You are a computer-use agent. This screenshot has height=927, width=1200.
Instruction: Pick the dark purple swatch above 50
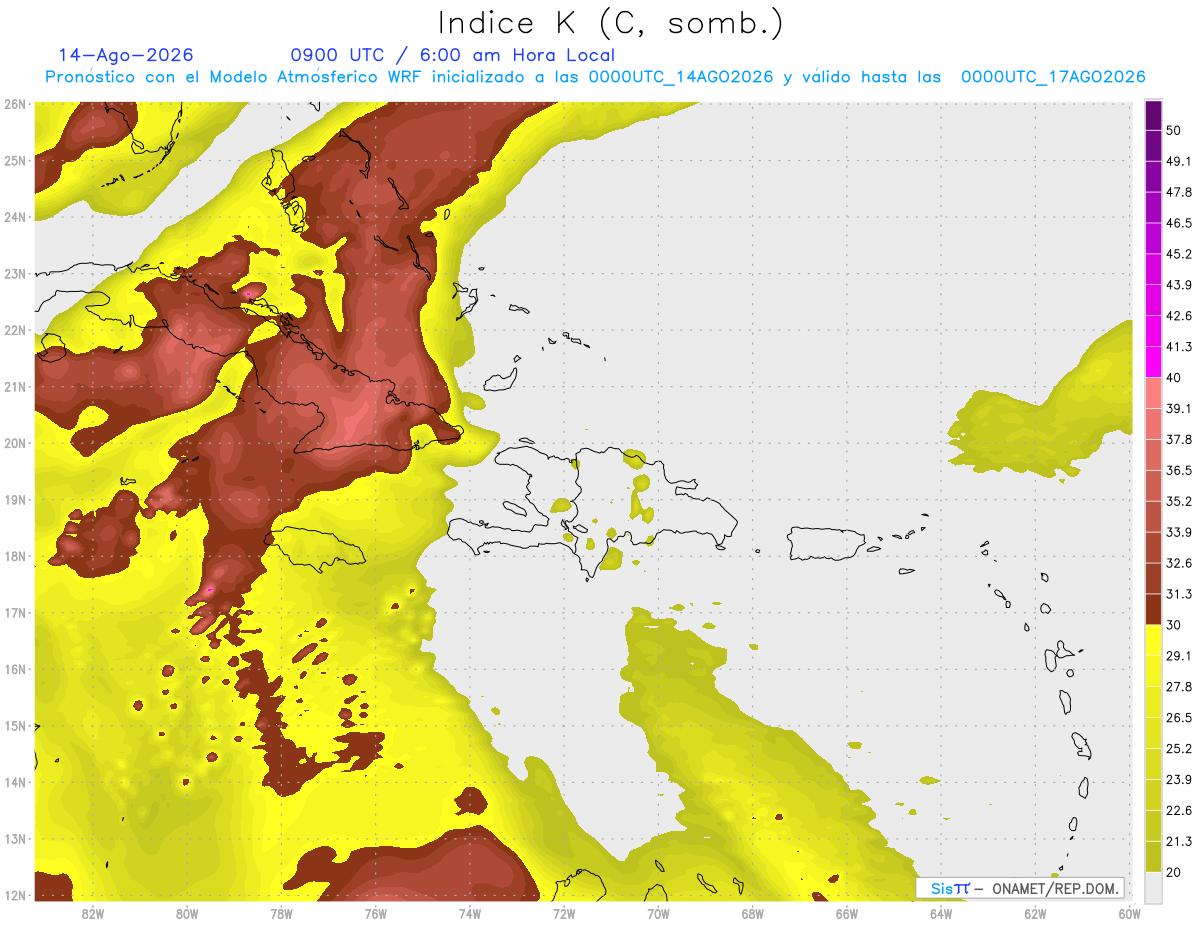[x=1153, y=115]
